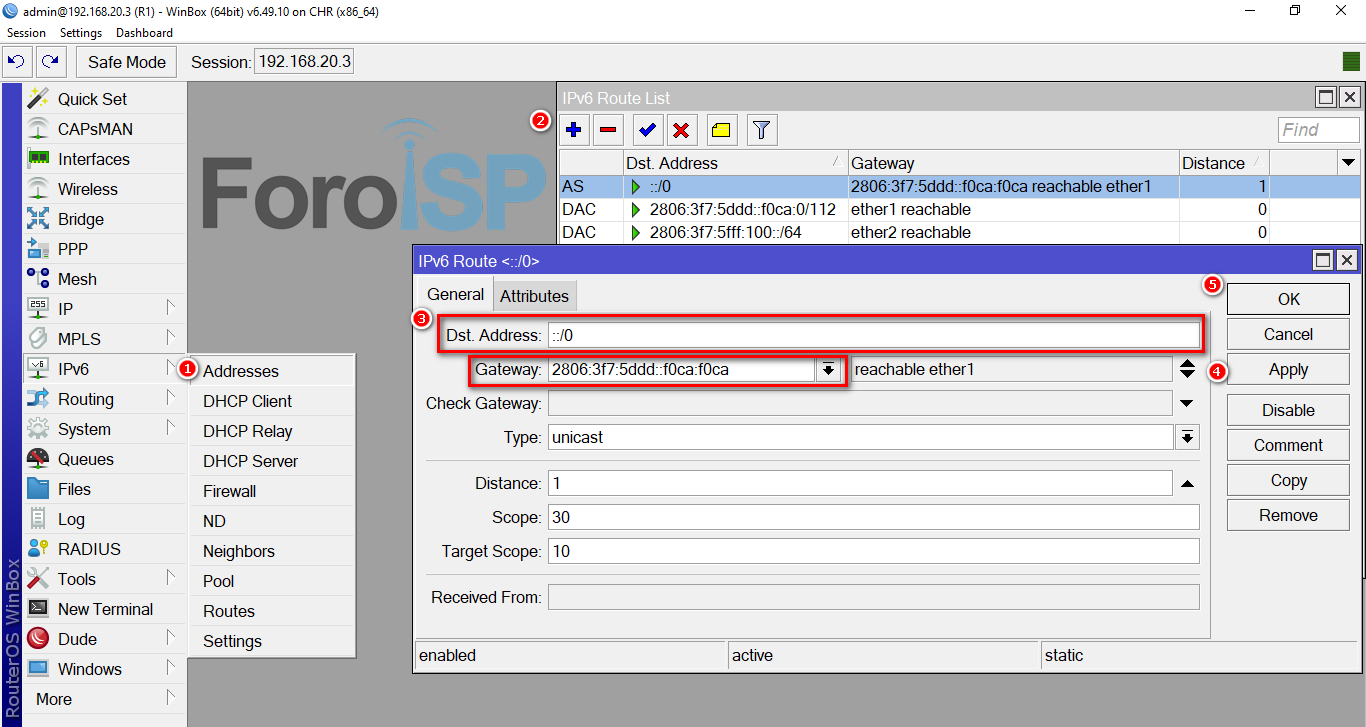Toggle Safe Mode button

(127, 62)
